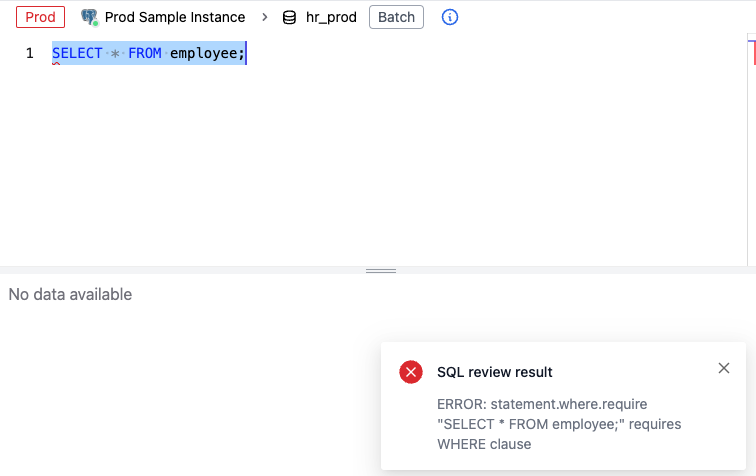The height and width of the screenshot is (476, 756).
Task: Click the statement.where.require error text
Action: click(x=542, y=404)
